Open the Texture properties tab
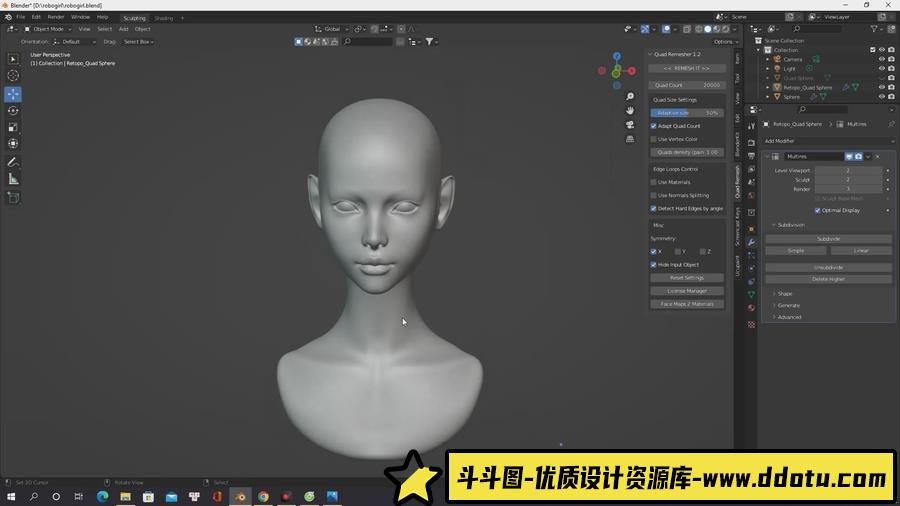 coord(751,325)
